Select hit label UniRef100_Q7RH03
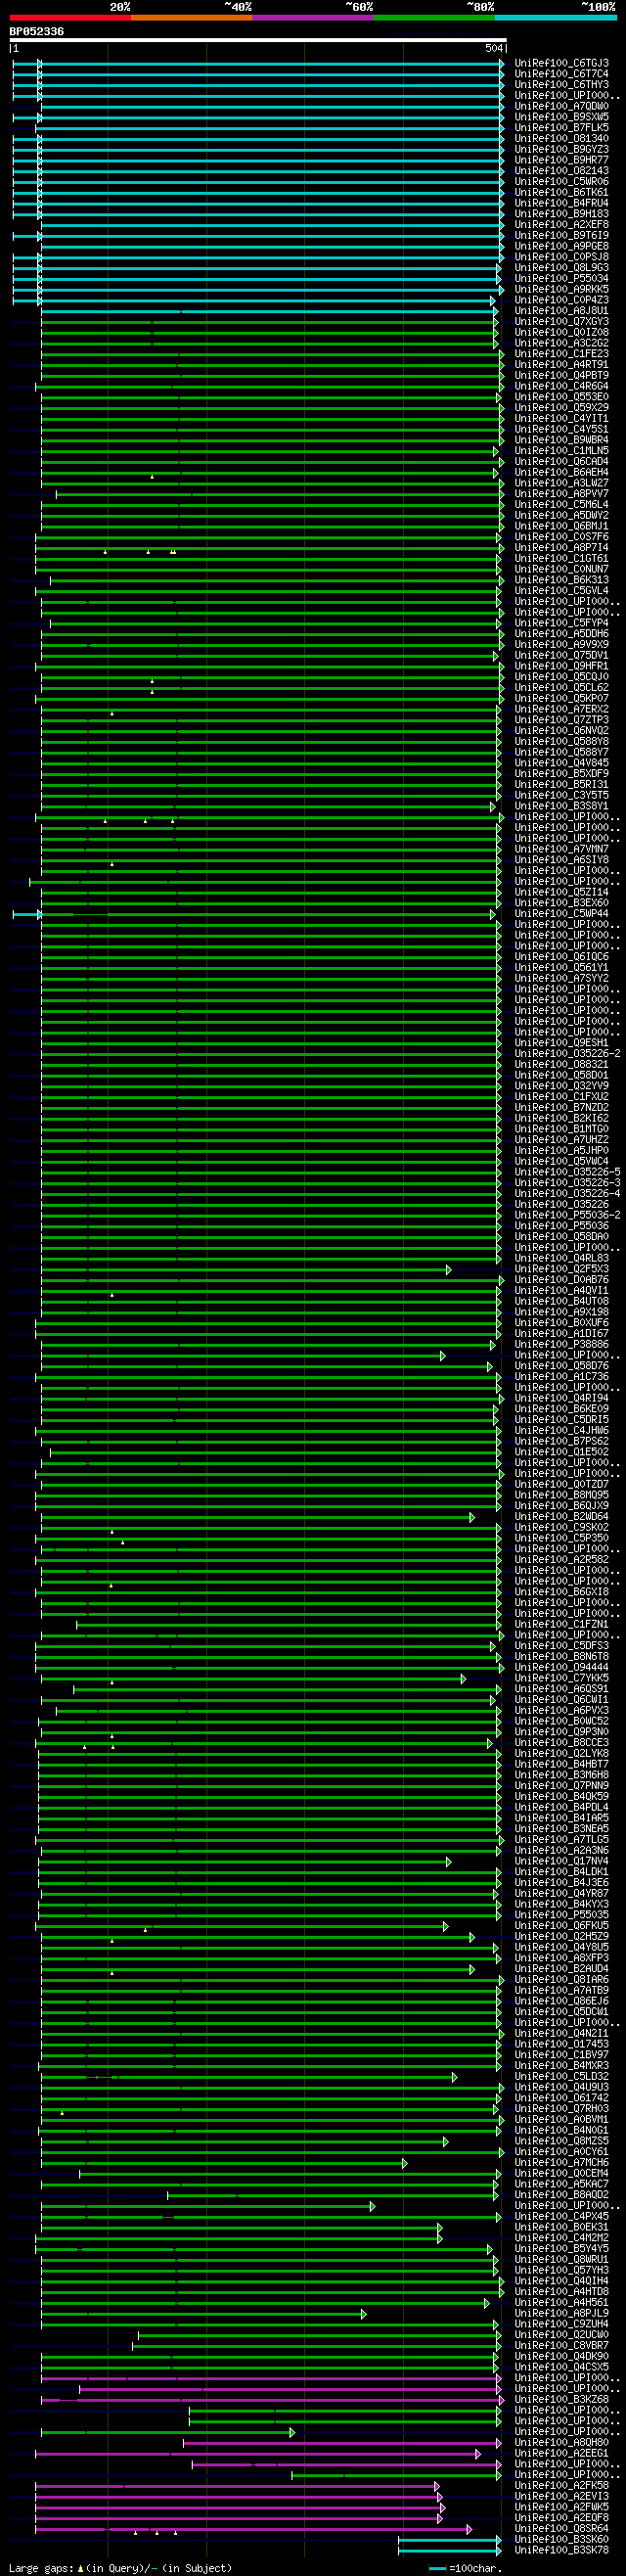Viewport: 626px width, 2576px height. click(x=562, y=2109)
